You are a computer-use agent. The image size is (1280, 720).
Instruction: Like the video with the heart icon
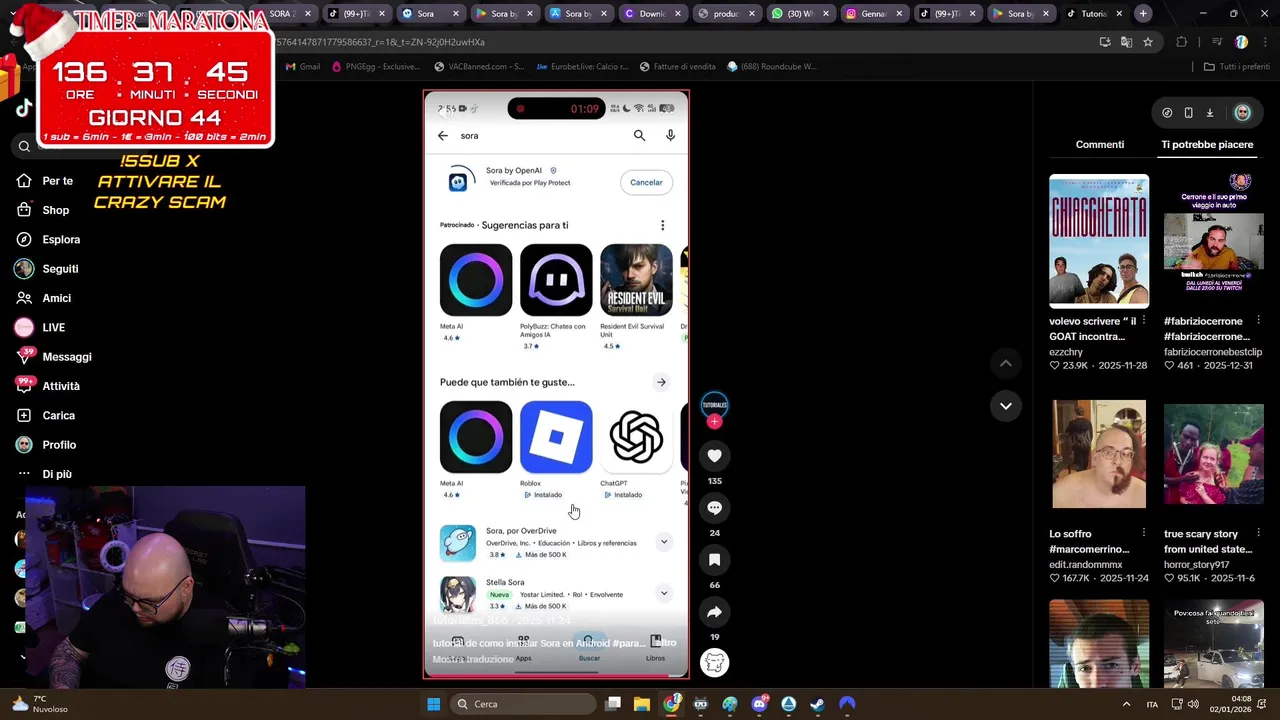coord(714,456)
